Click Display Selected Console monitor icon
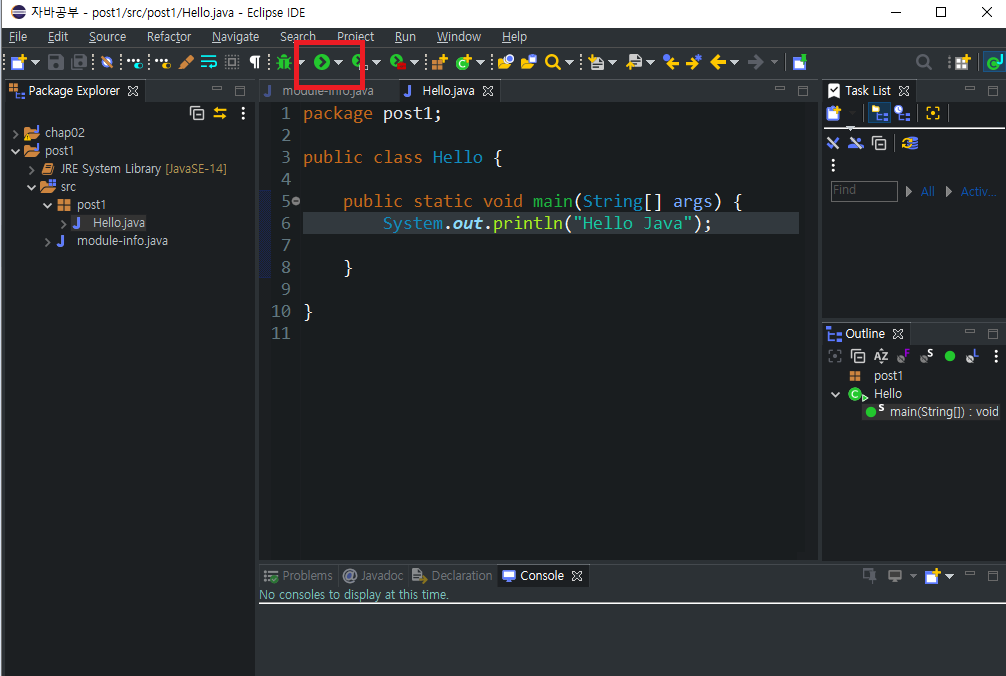1006x676 pixels. tap(895, 576)
